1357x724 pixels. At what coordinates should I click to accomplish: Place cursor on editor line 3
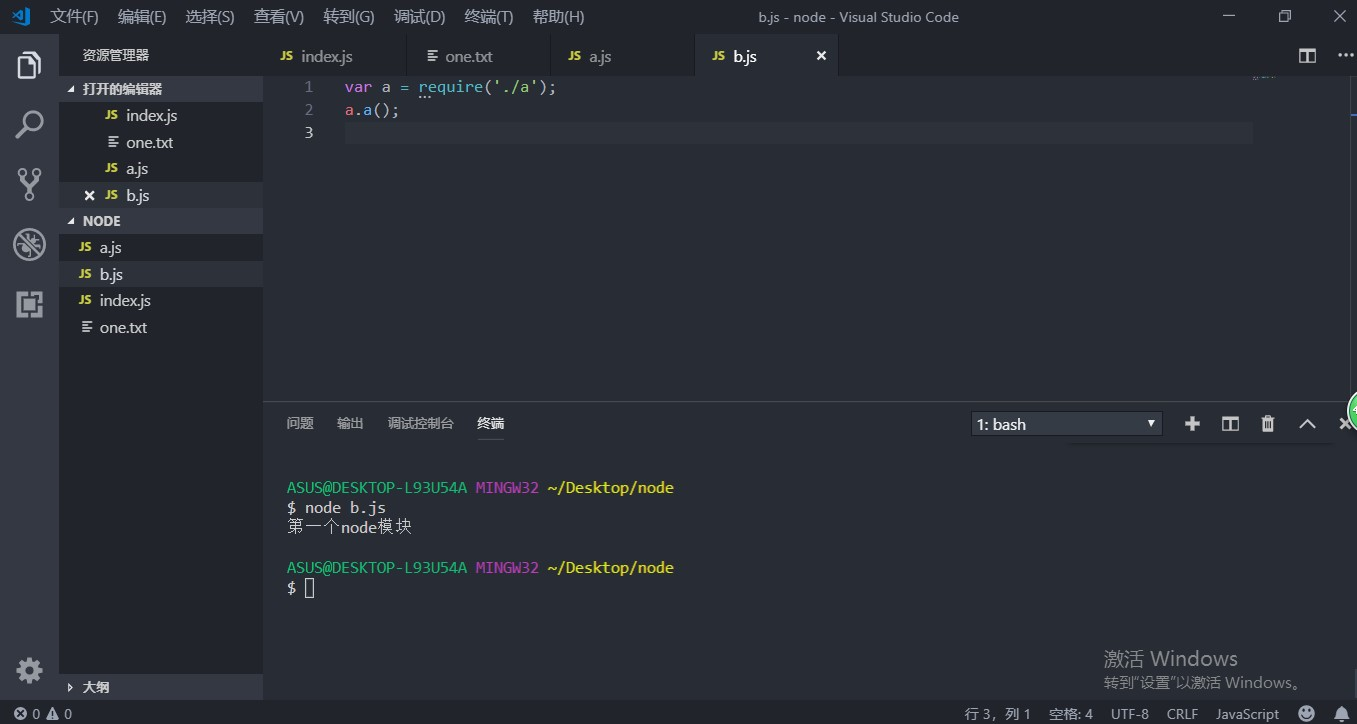(798, 133)
